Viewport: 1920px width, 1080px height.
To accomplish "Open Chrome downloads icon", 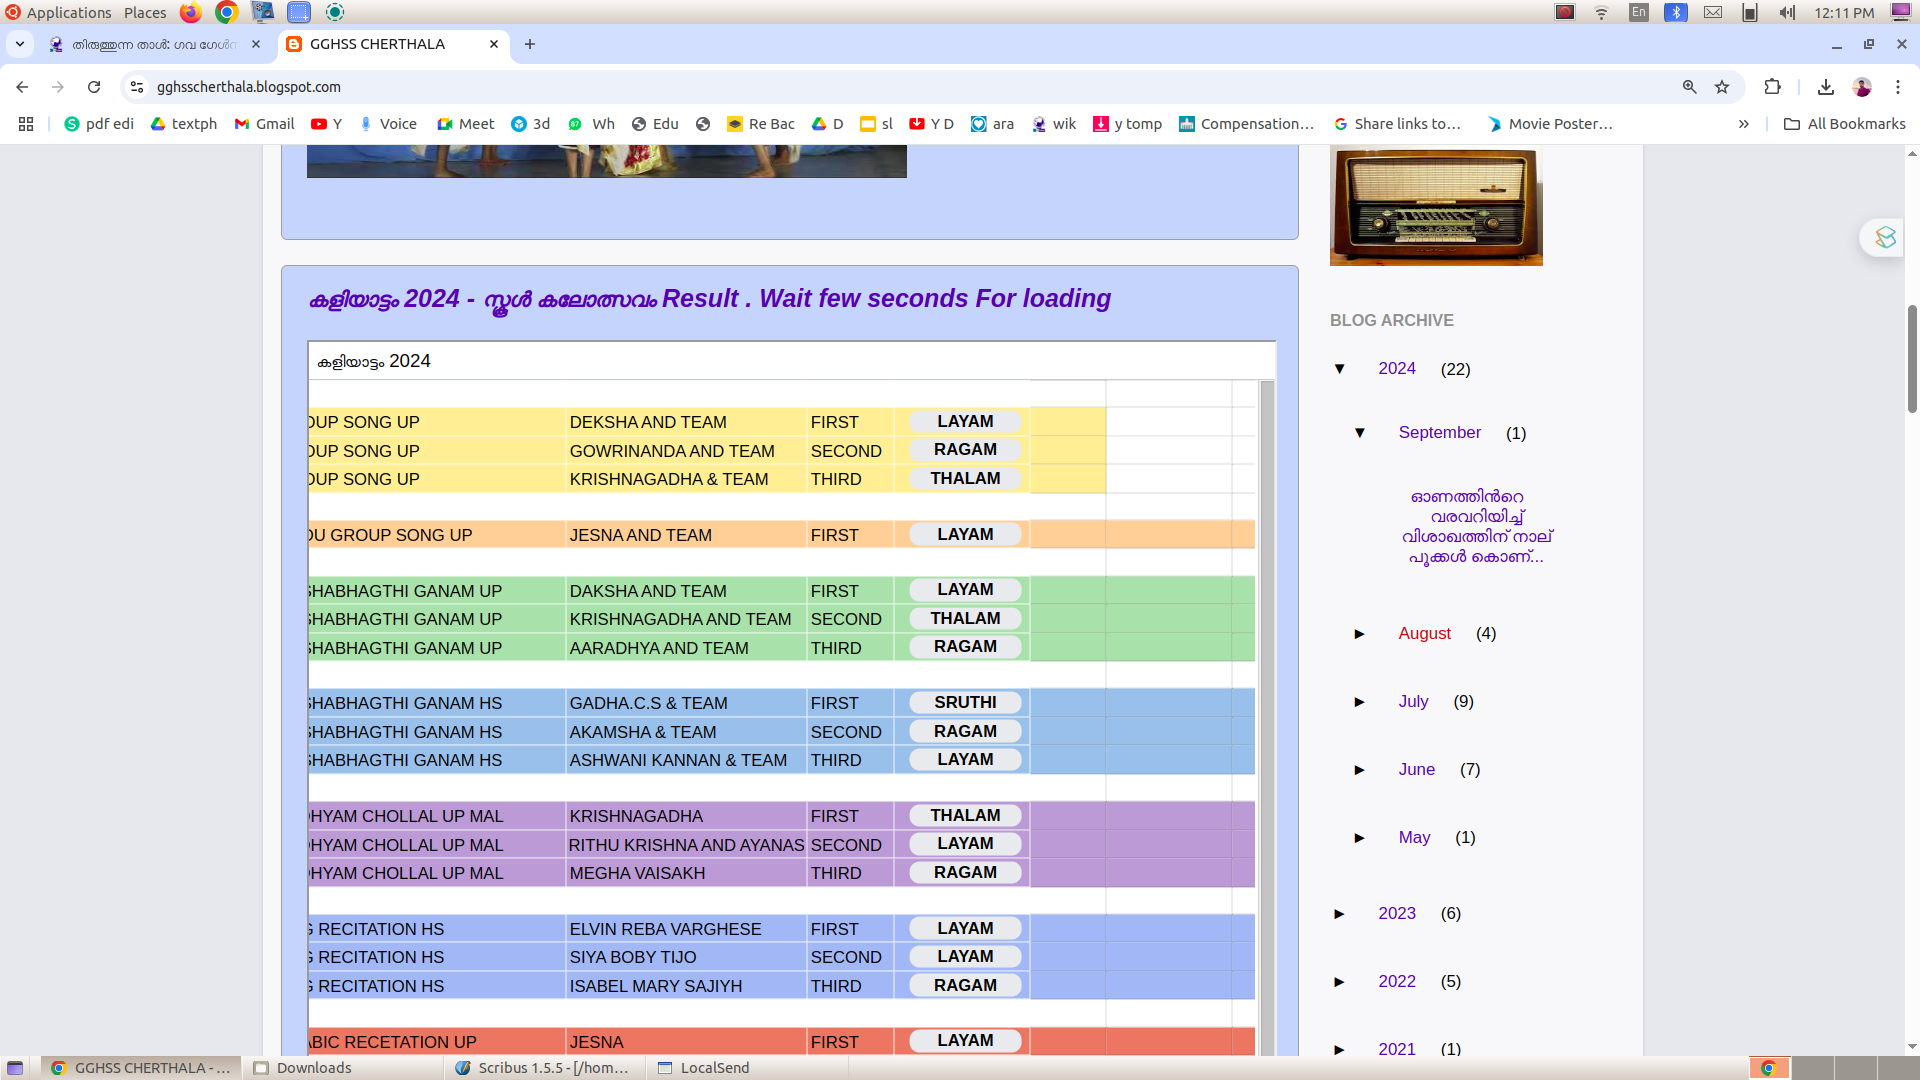I will [1826, 87].
